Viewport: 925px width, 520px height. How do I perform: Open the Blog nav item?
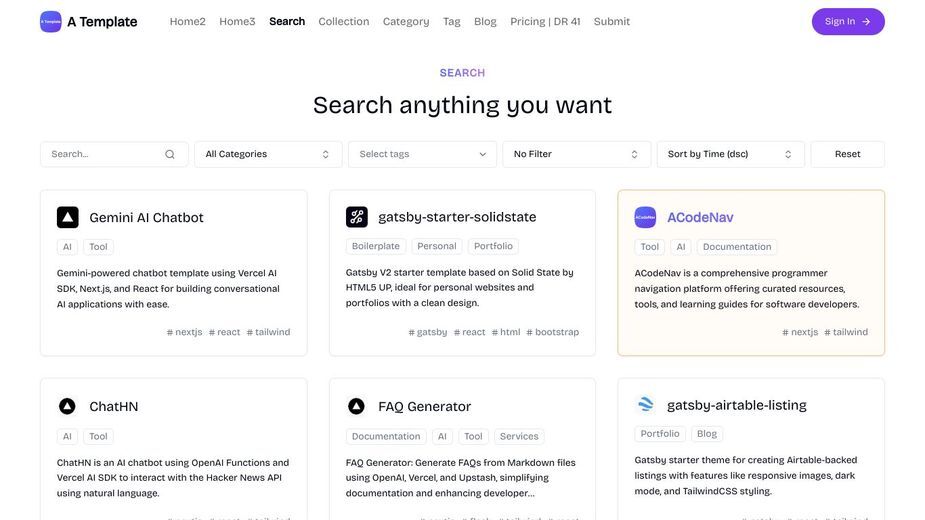[486, 21]
